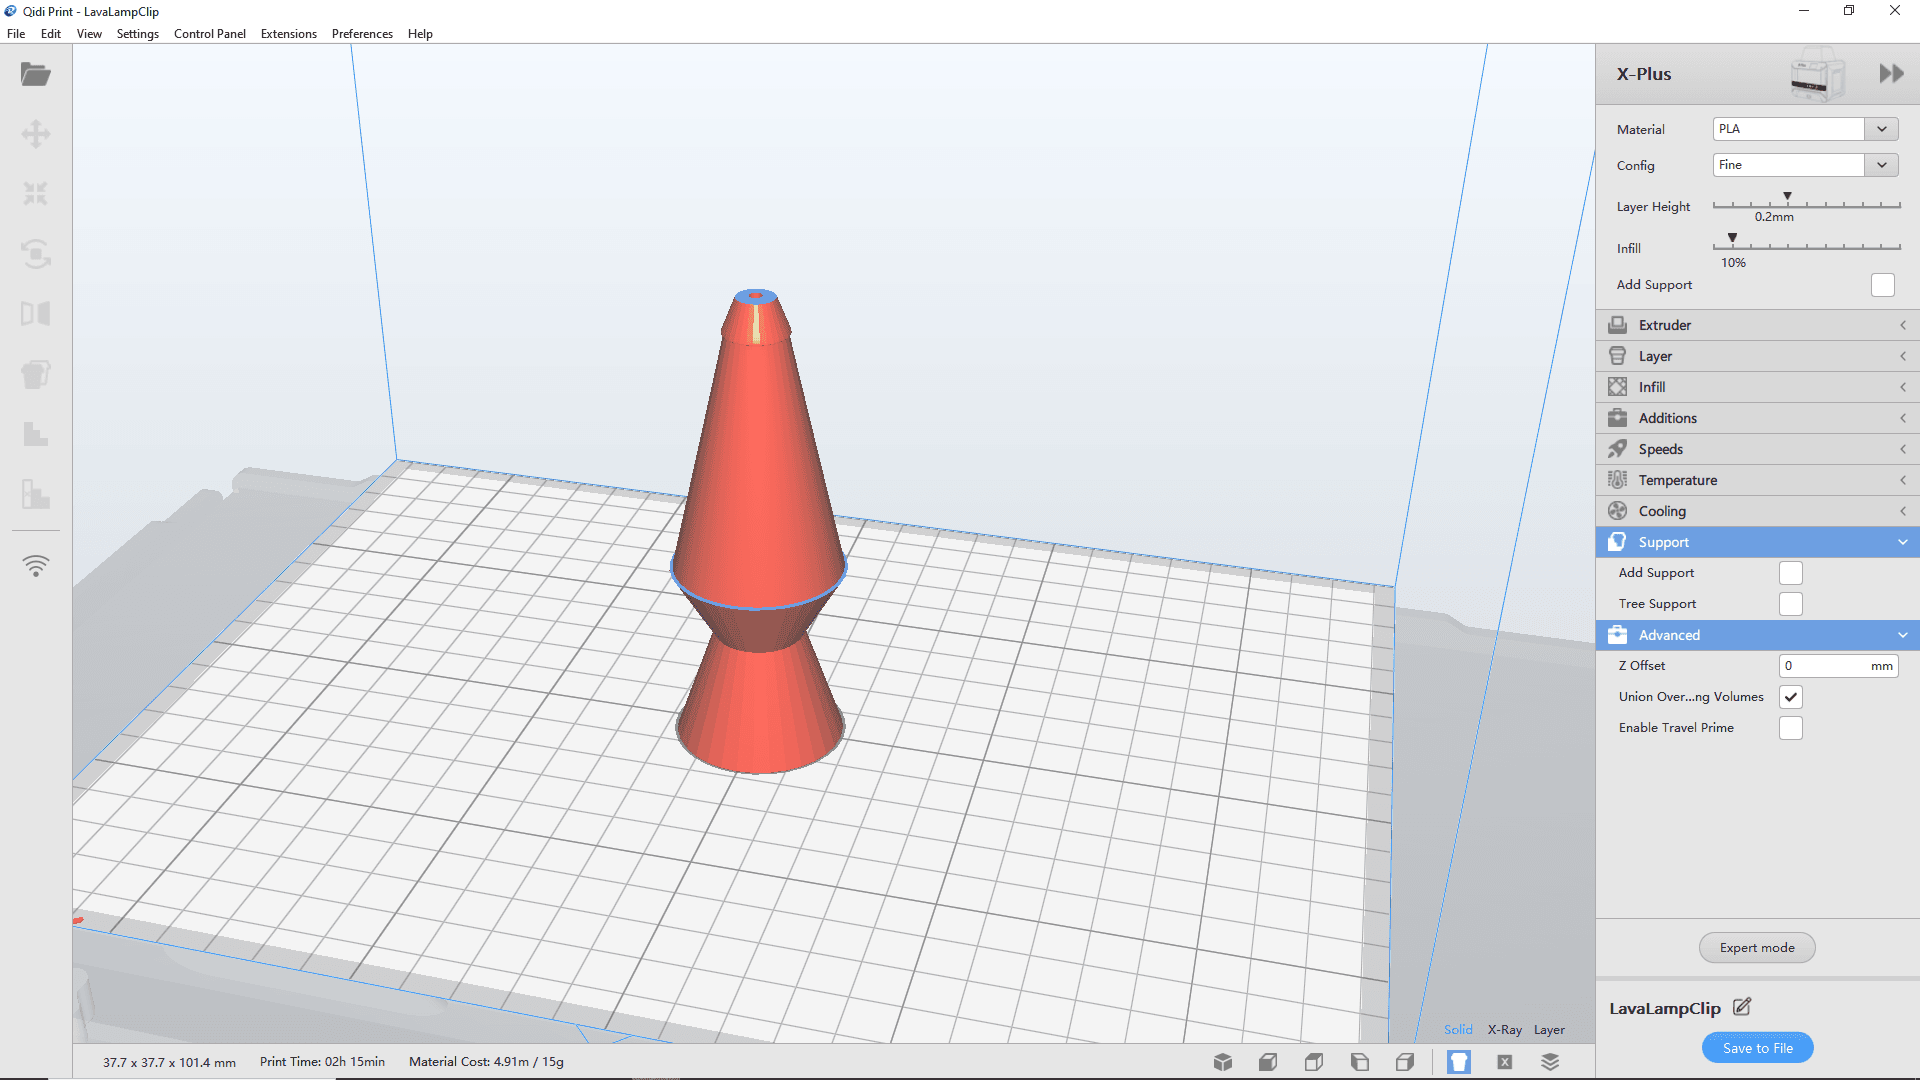
Task: Enable Tree Support checkbox
Action: [x=1791, y=604]
